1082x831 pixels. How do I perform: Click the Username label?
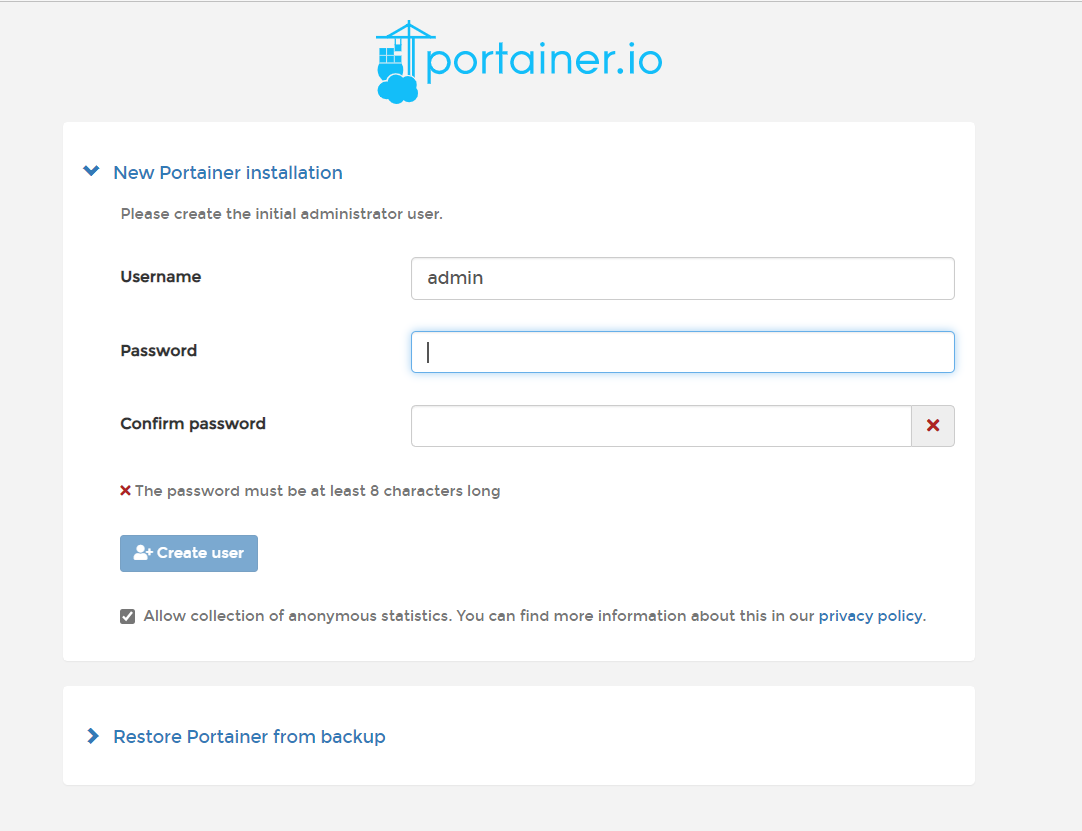click(x=161, y=277)
